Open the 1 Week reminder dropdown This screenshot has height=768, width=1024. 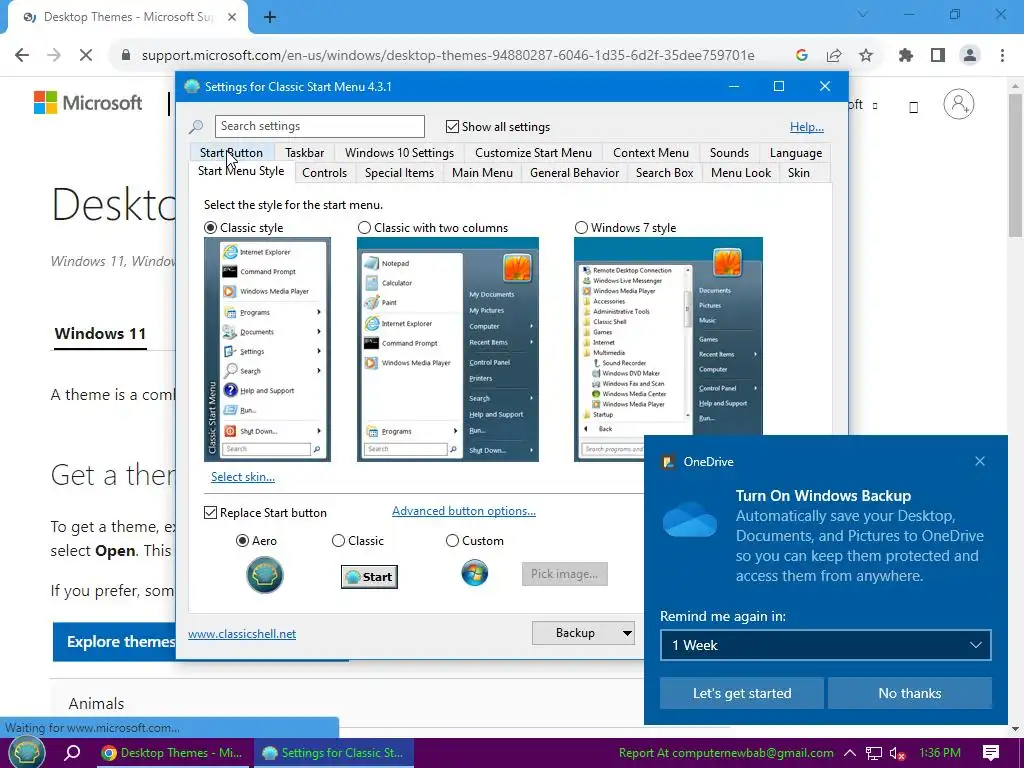tap(825, 645)
